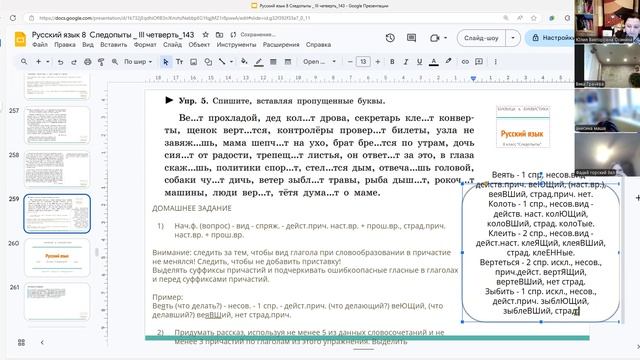
Task: Open the Инструменты menu
Action: pos(236,44)
